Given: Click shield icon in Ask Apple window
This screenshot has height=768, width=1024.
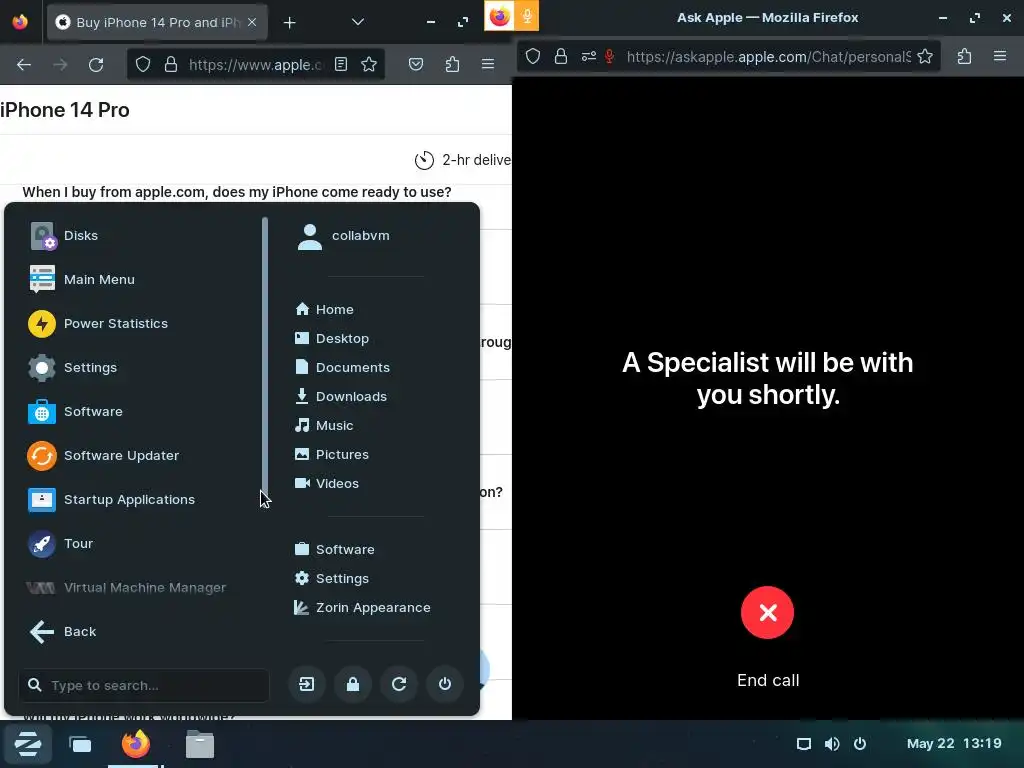Looking at the screenshot, I should tap(533, 56).
